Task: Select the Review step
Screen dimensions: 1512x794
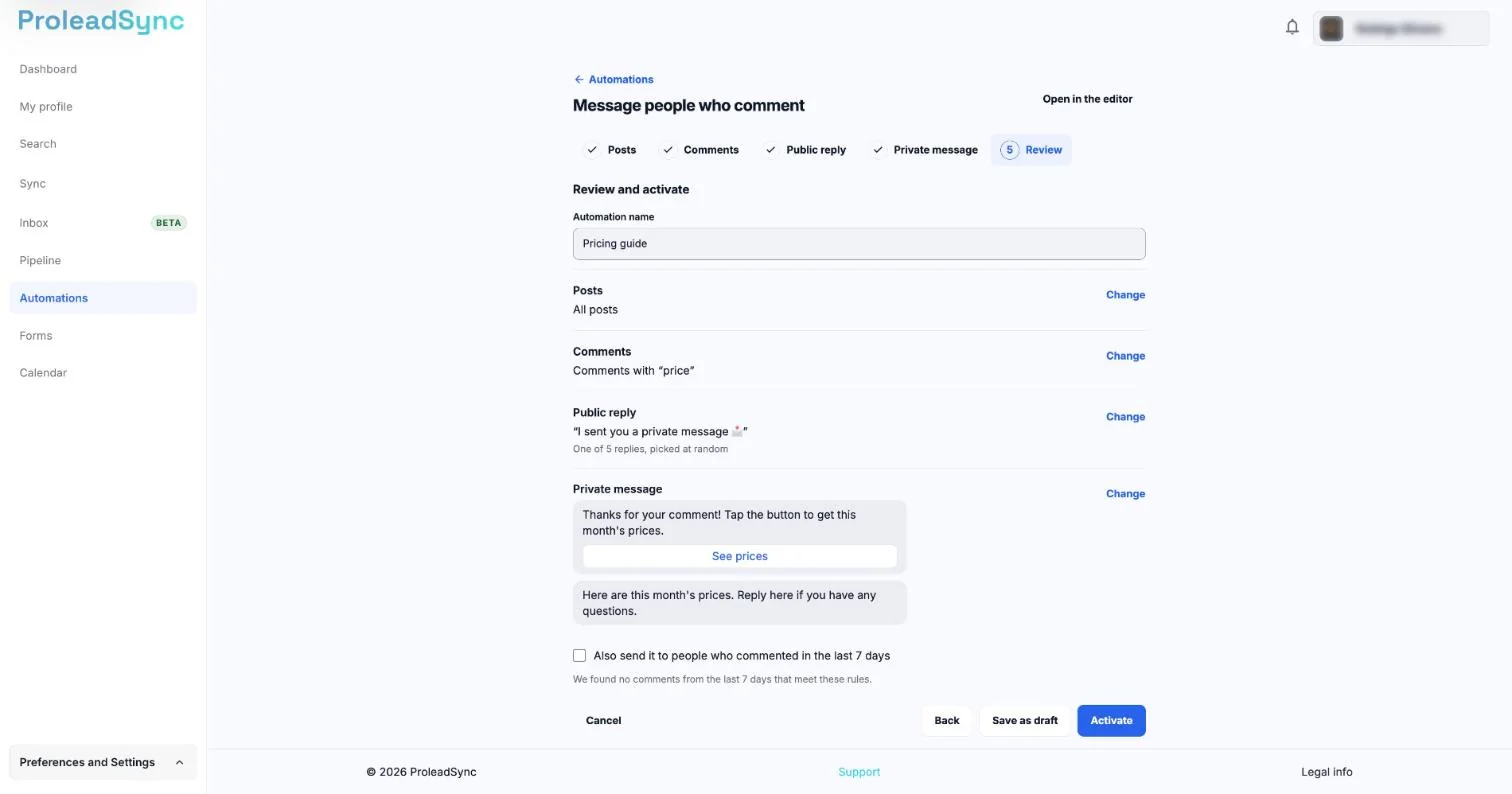Action: (x=1031, y=150)
